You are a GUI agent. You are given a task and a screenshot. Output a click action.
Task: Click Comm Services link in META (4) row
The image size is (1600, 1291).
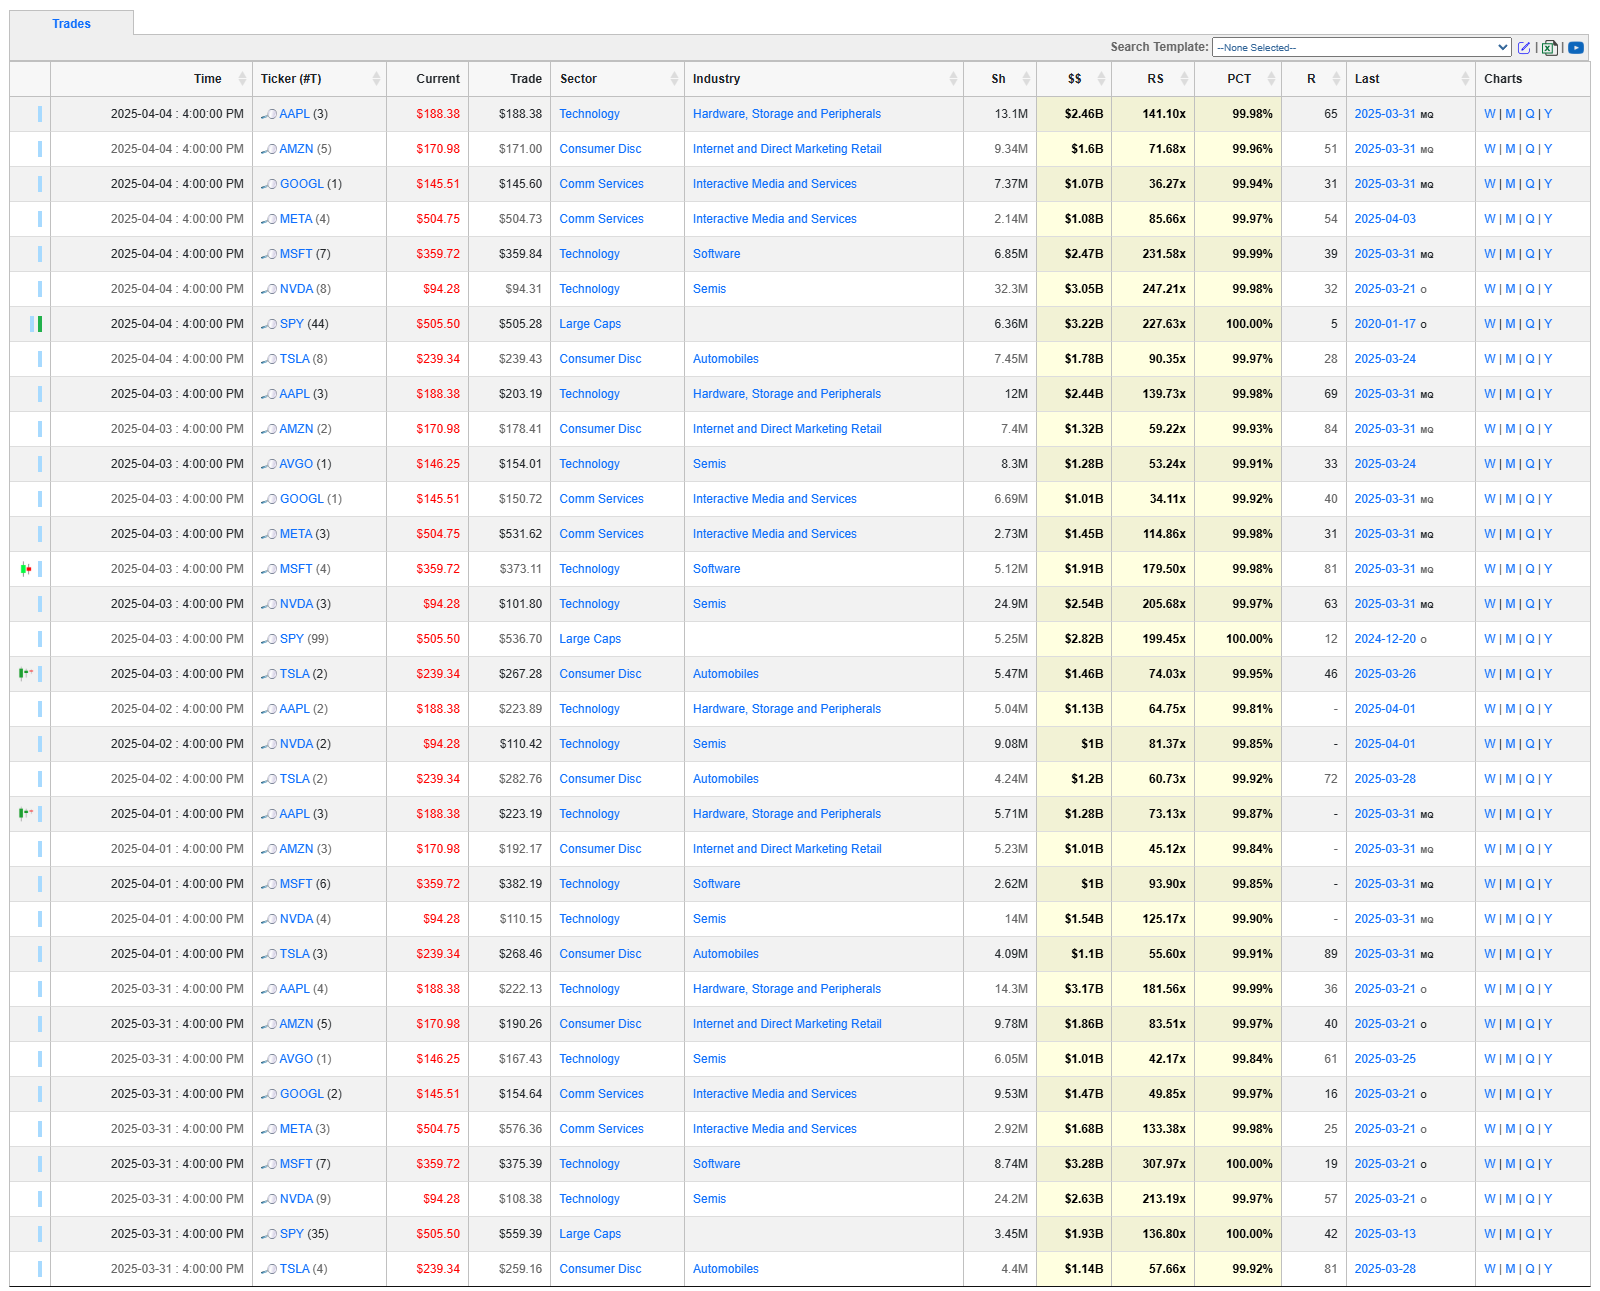[x=601, y=219]
